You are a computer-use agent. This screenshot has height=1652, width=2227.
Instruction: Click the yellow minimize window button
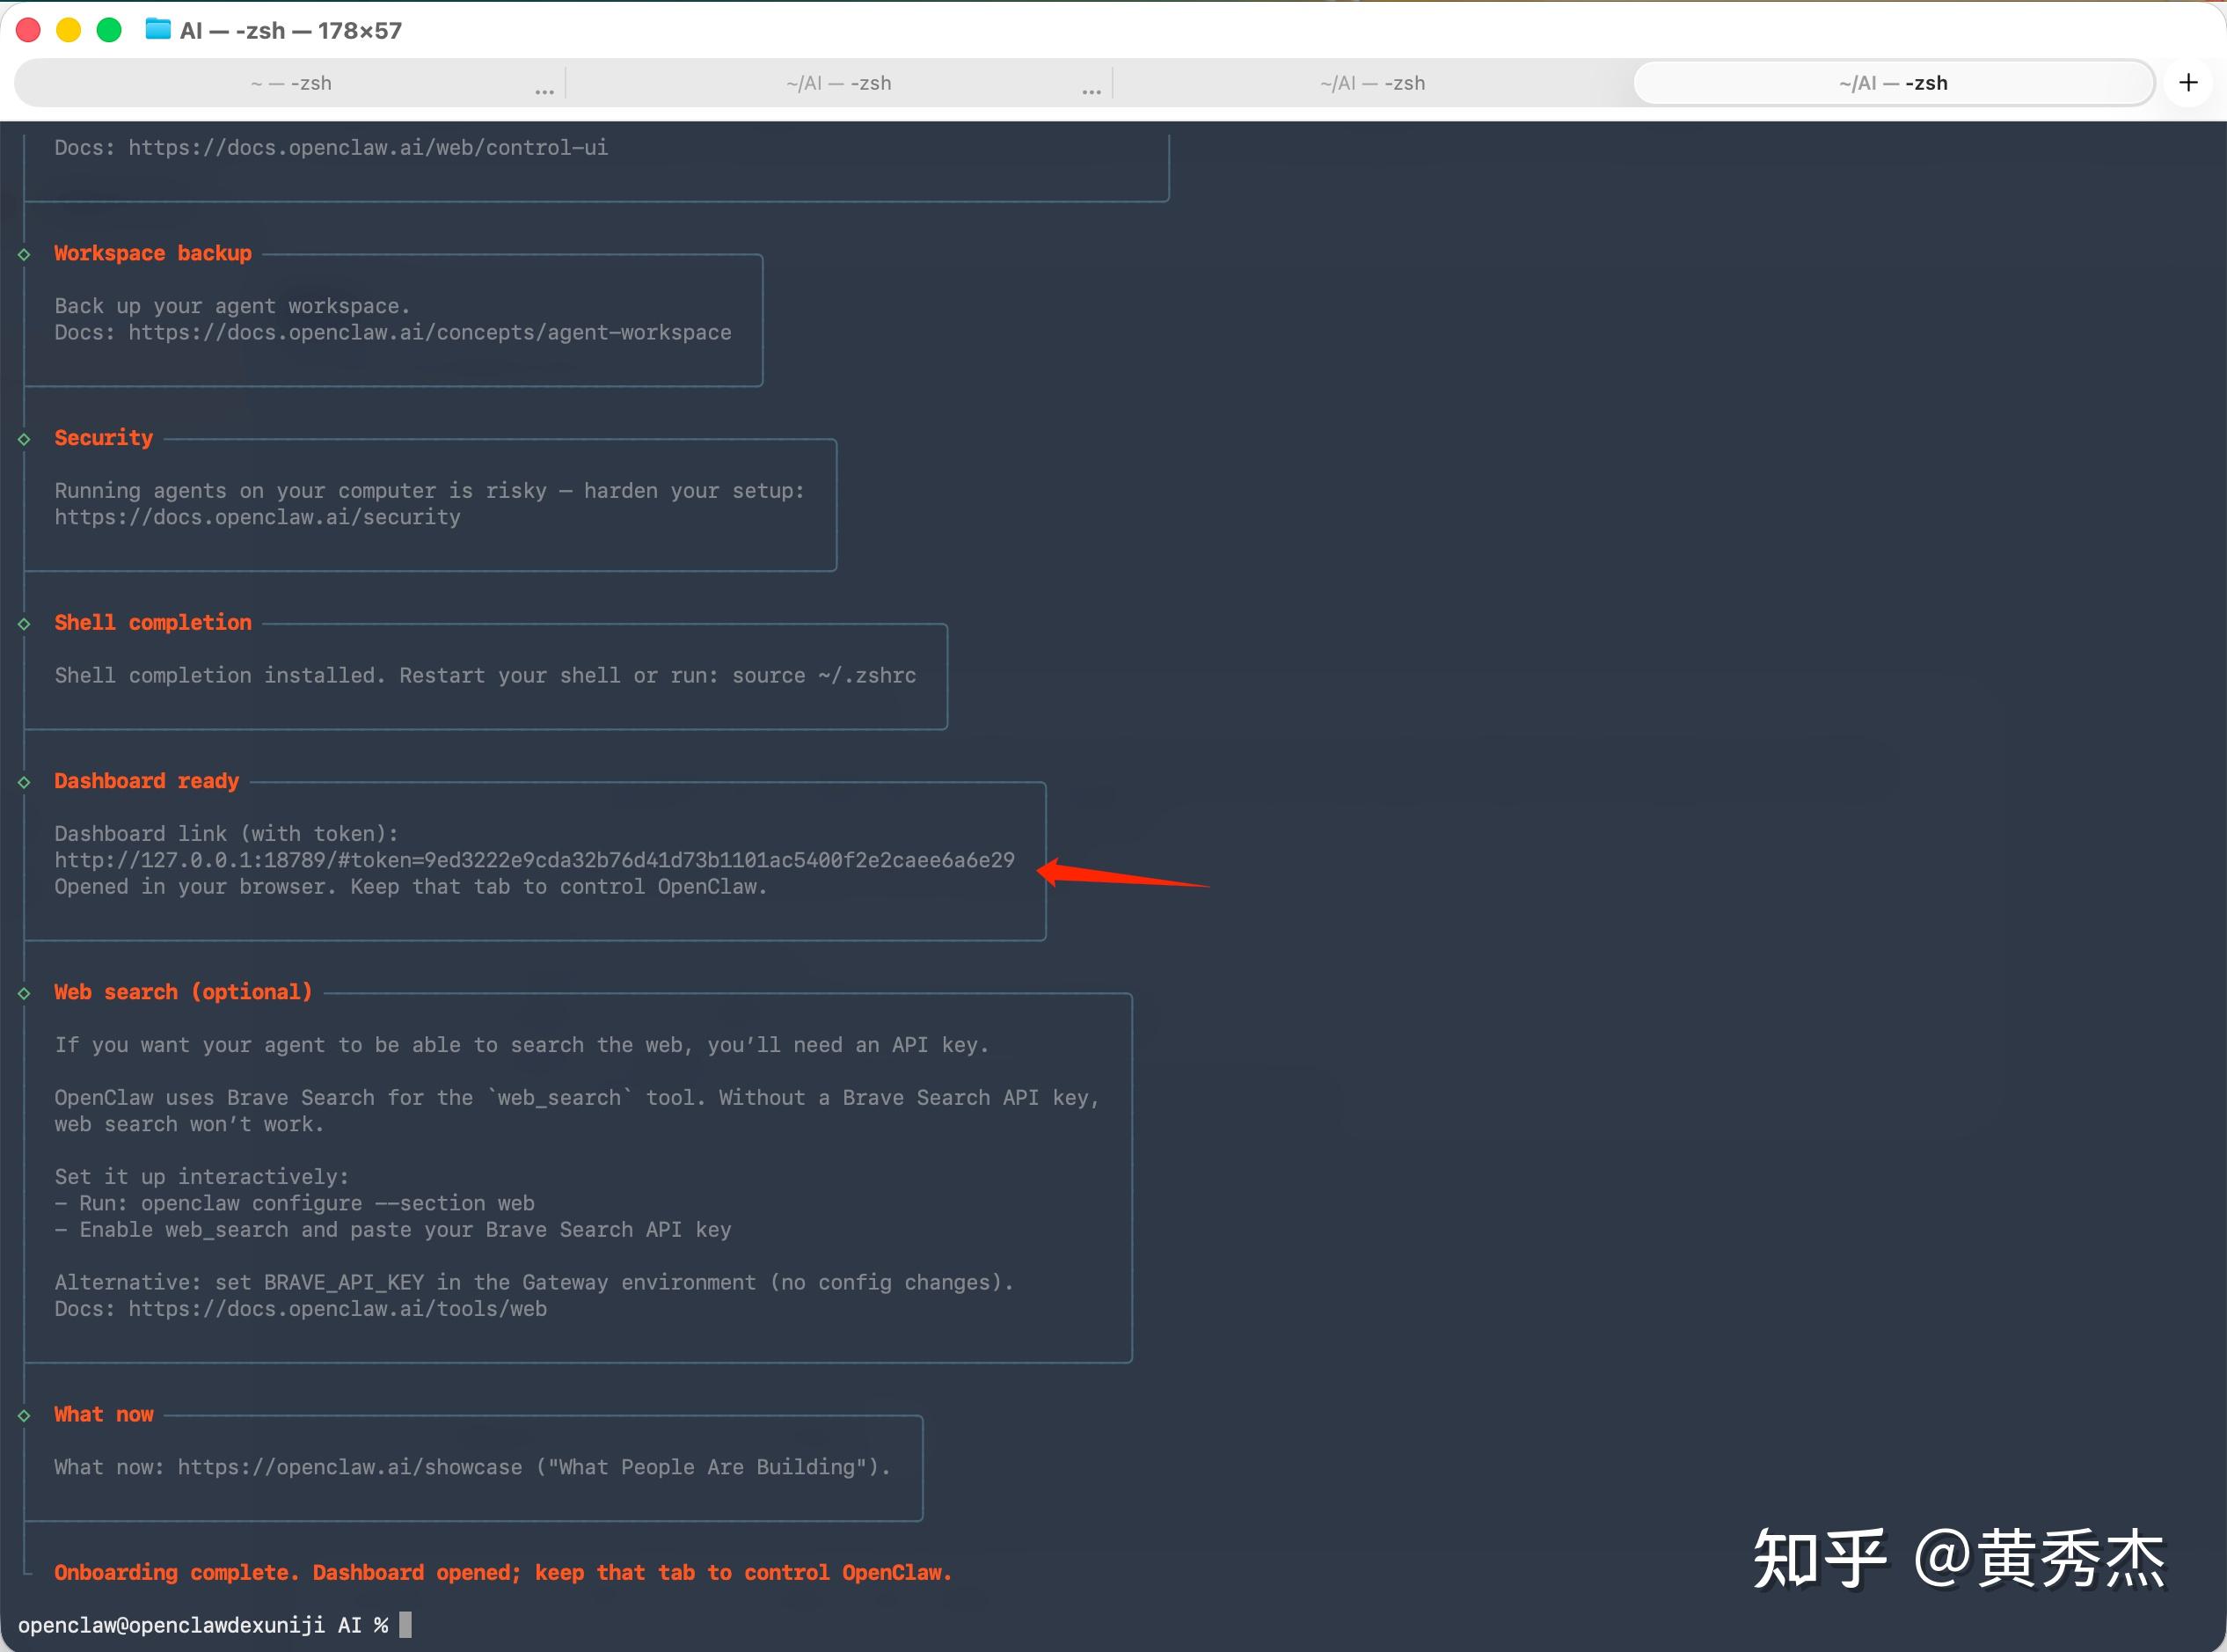68,30
